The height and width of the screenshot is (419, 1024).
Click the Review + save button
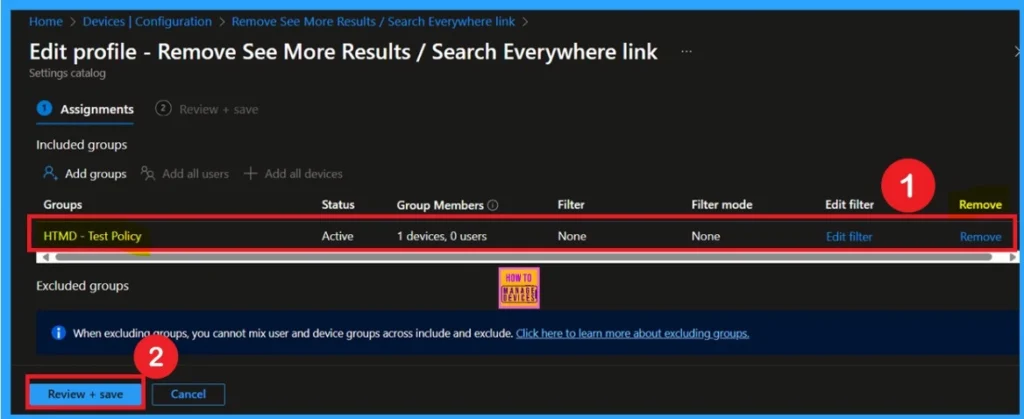point(85,394)
